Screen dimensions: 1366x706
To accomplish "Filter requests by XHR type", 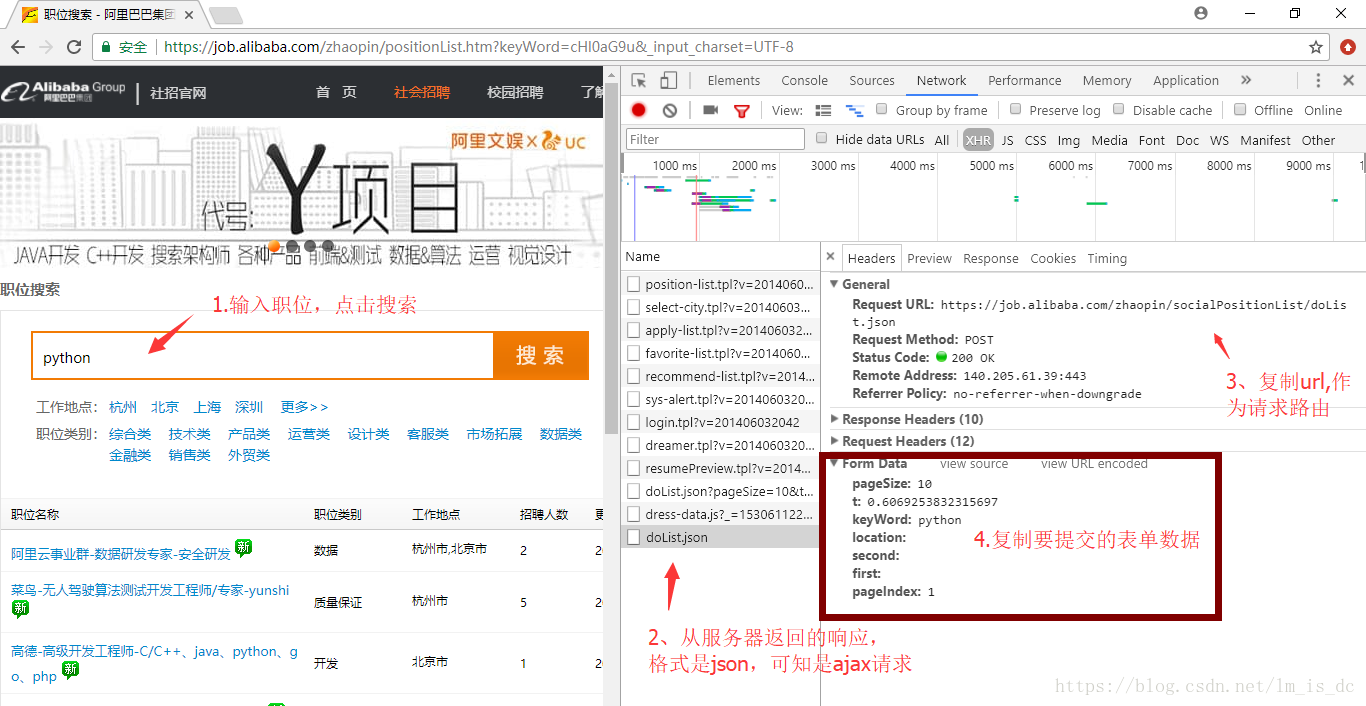I will click(978, 140).
